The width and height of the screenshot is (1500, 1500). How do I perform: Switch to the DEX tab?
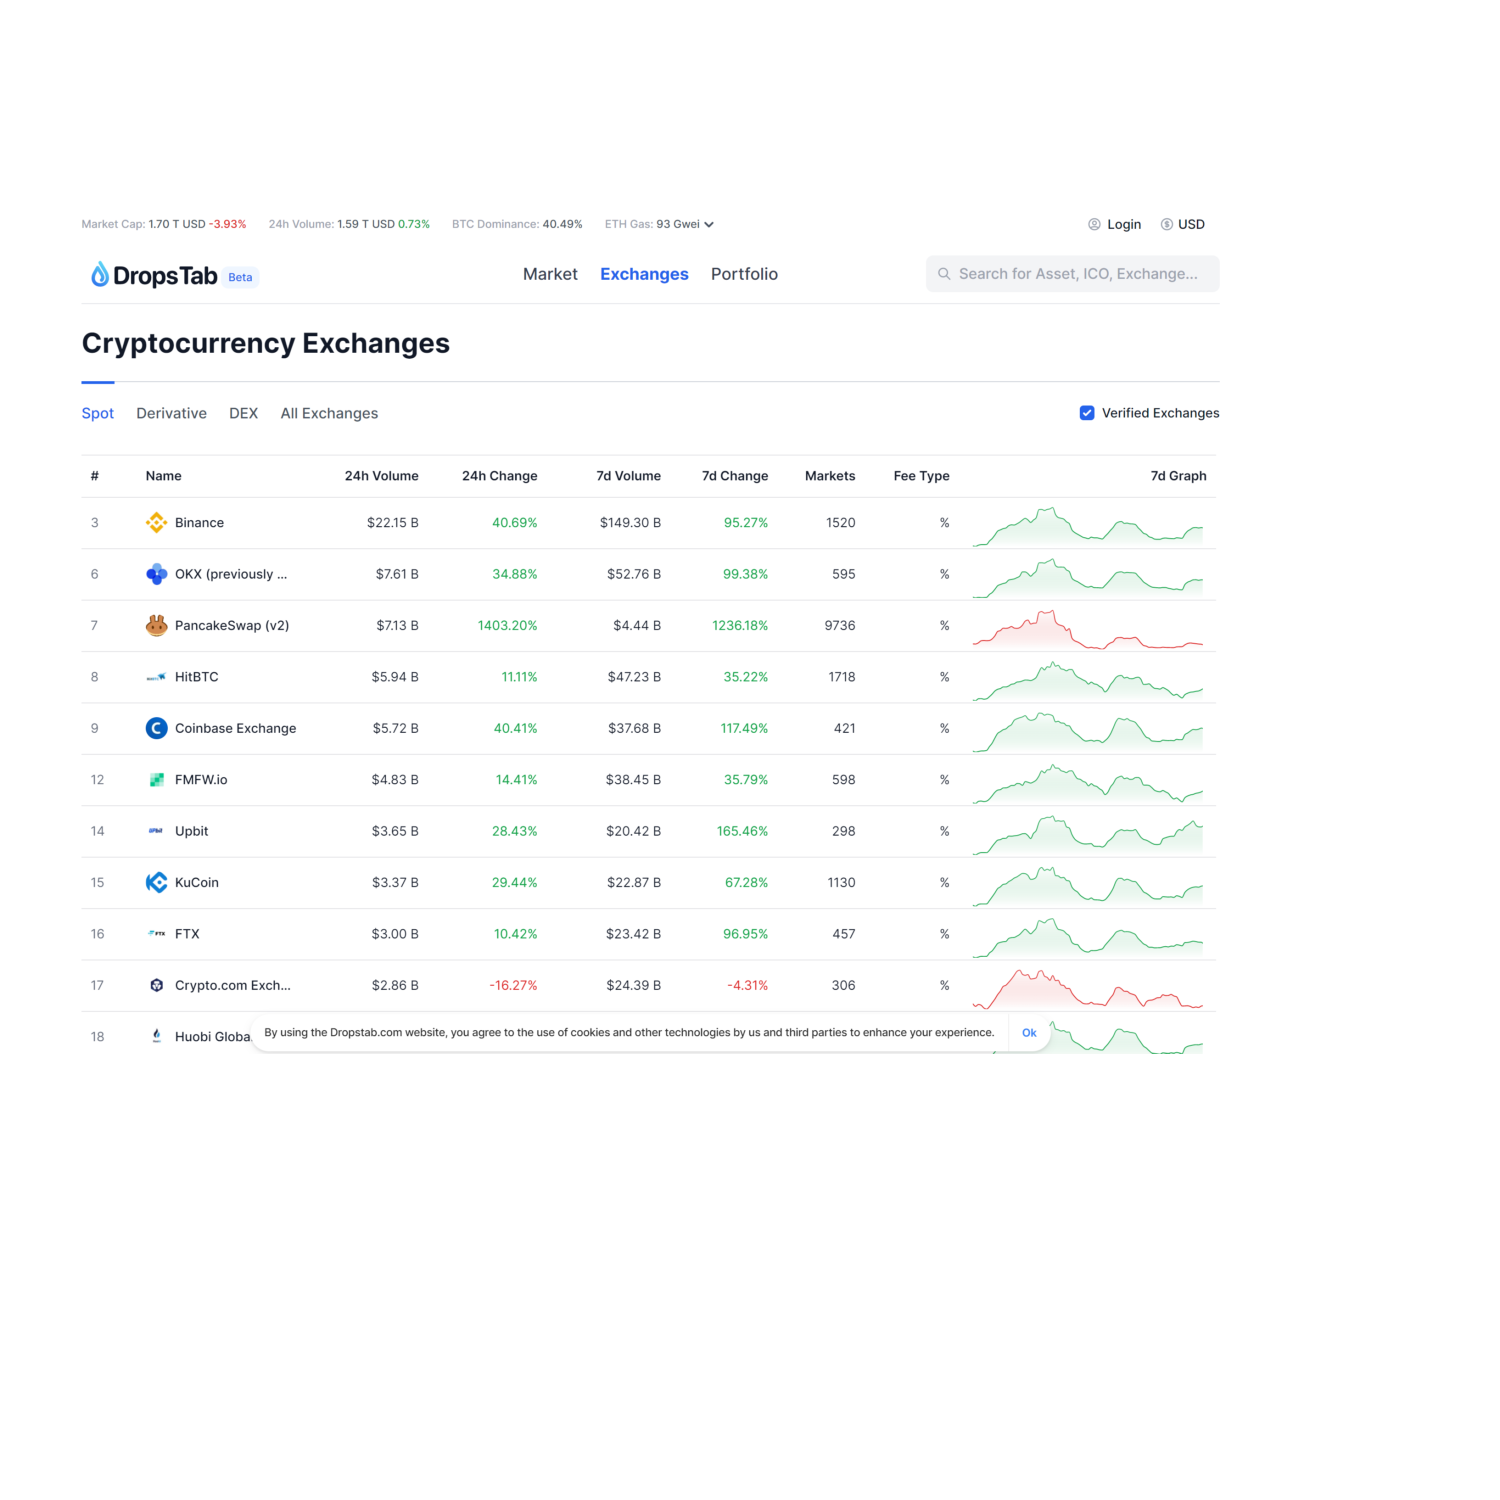(243, 413)
